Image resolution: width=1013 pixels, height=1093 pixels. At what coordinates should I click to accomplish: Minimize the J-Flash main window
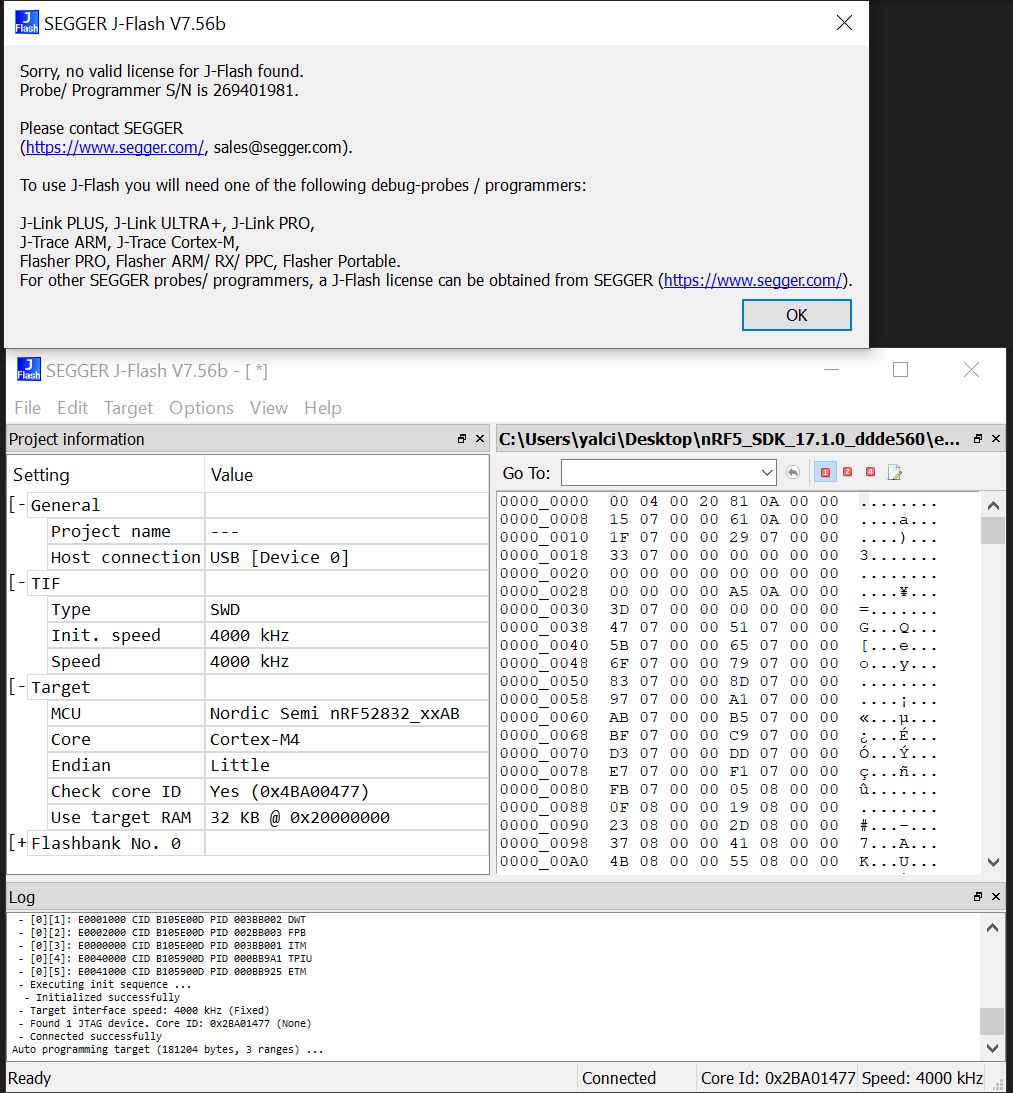[831, 369]
